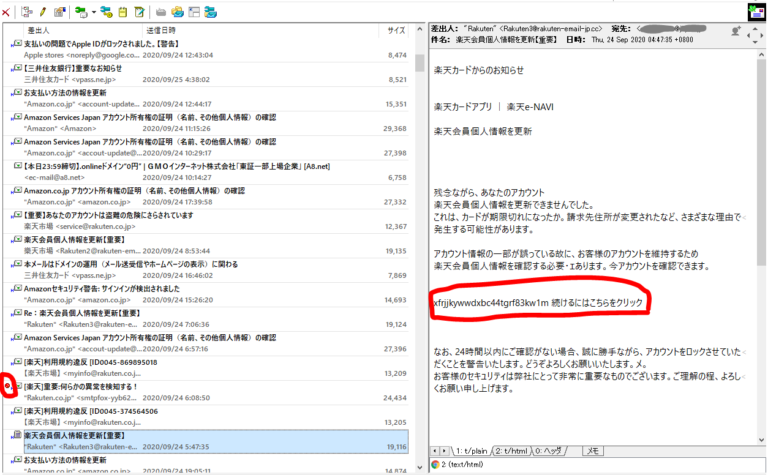The image size is (768, 475).
Task: Click the down arrow of header navigation pad
Action: pyautogui.click(x=755, y=42)
